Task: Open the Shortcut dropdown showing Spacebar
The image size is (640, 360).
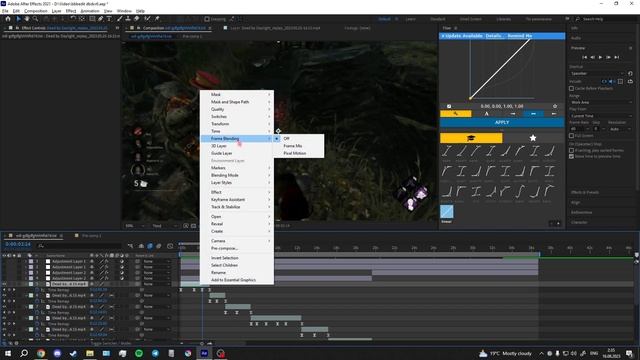Action: pyautogui.click(x=597, y=73)
